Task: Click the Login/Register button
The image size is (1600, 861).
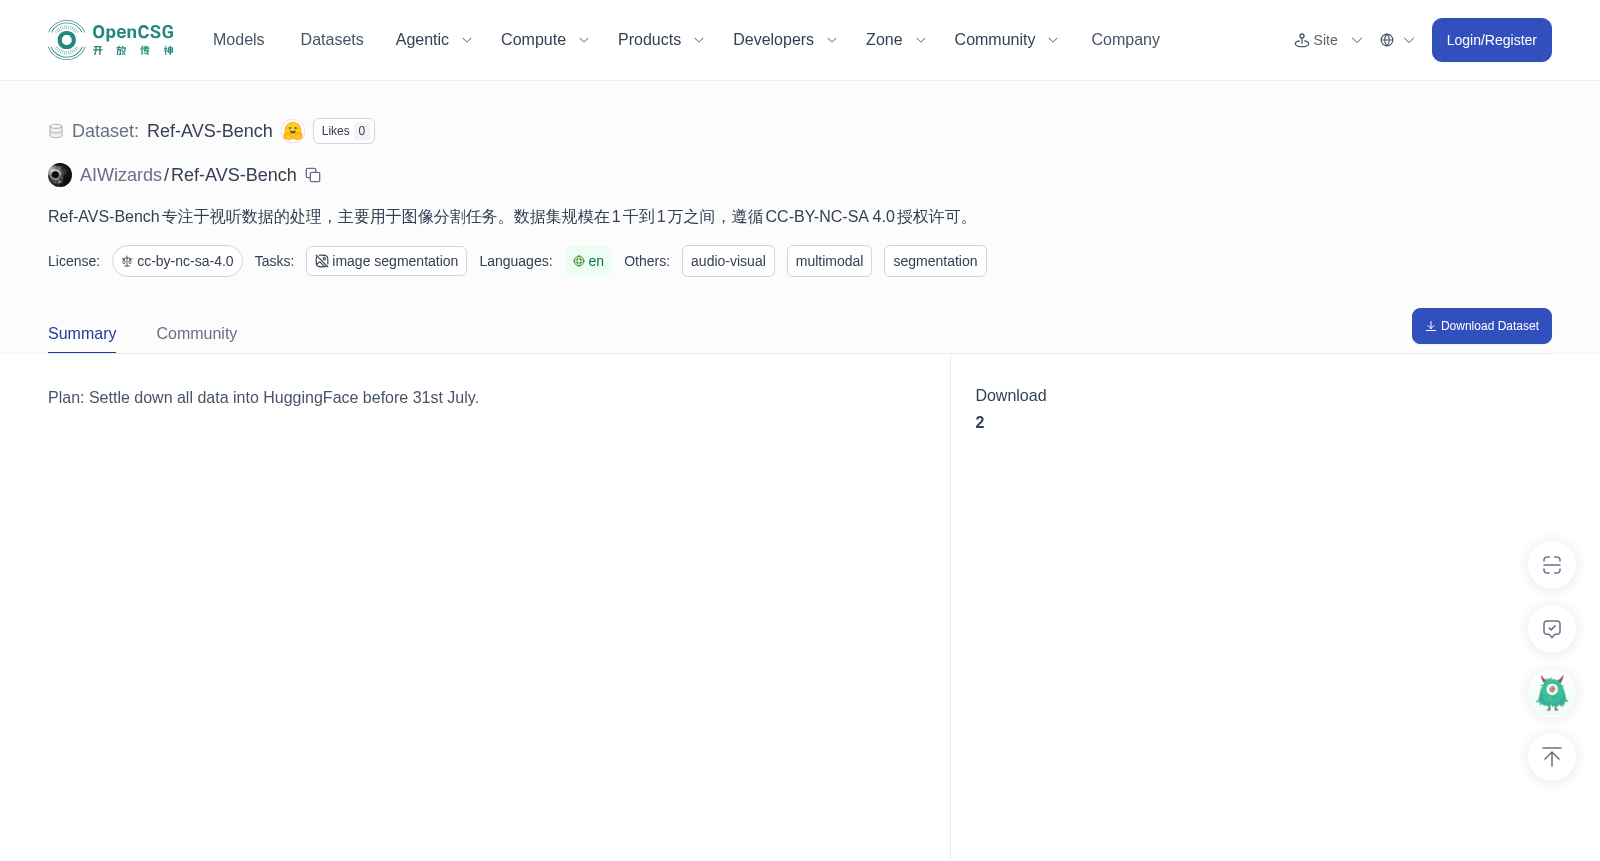Action: [1492, 40]
